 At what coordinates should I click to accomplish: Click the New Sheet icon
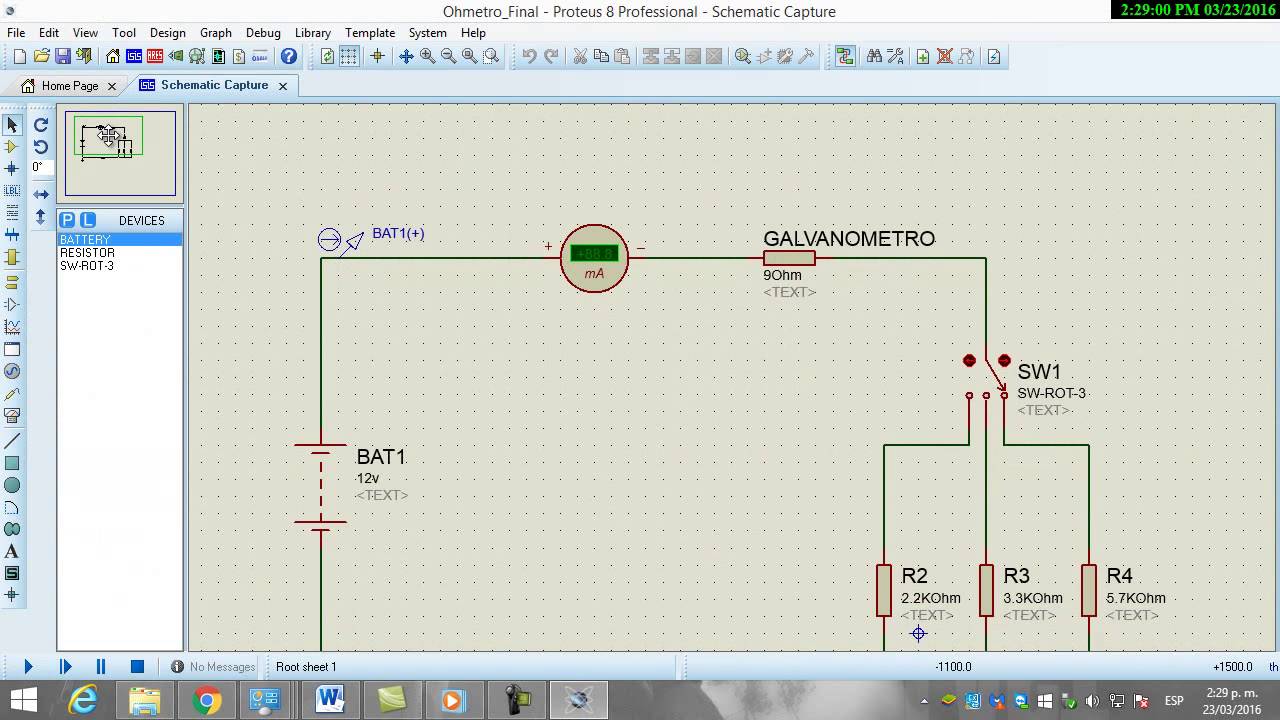point(923,56)
